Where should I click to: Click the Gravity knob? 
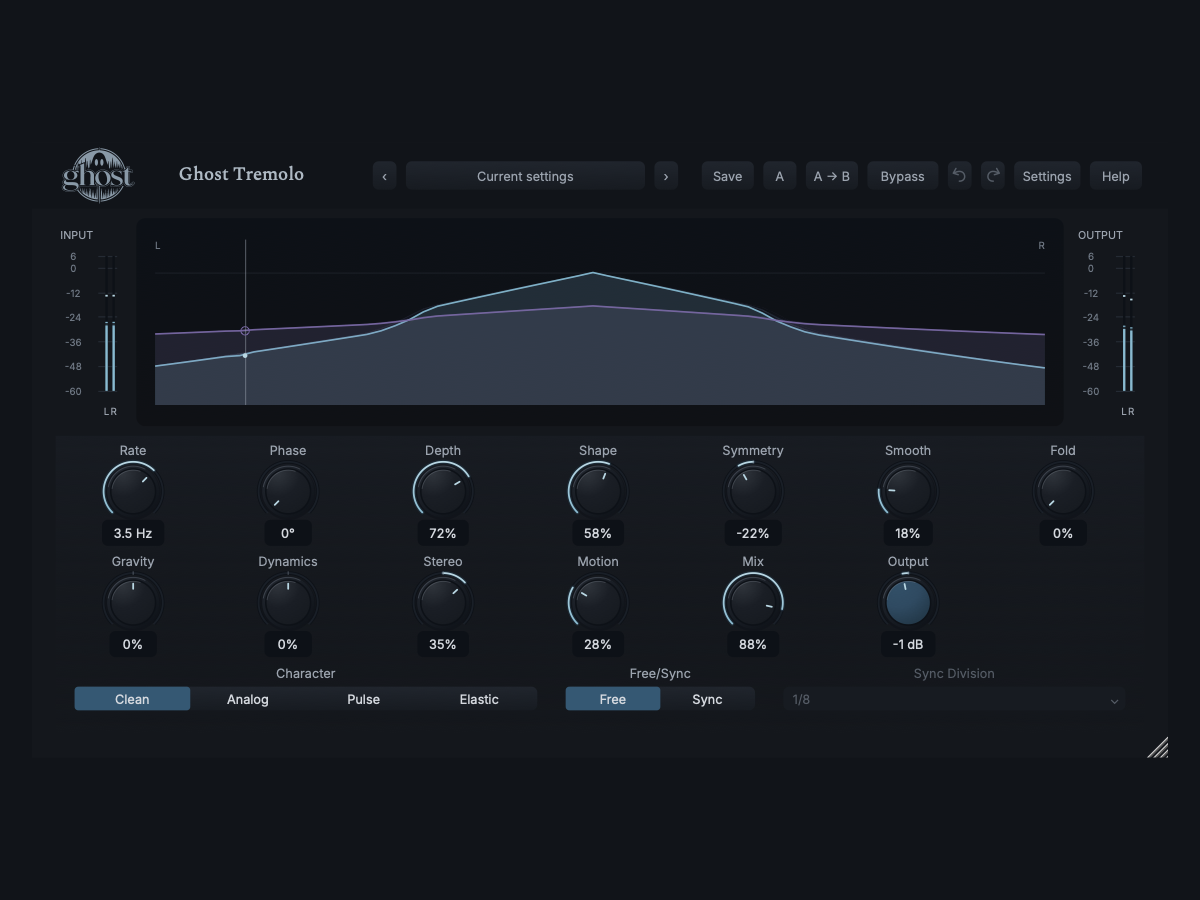click(133, 602)
